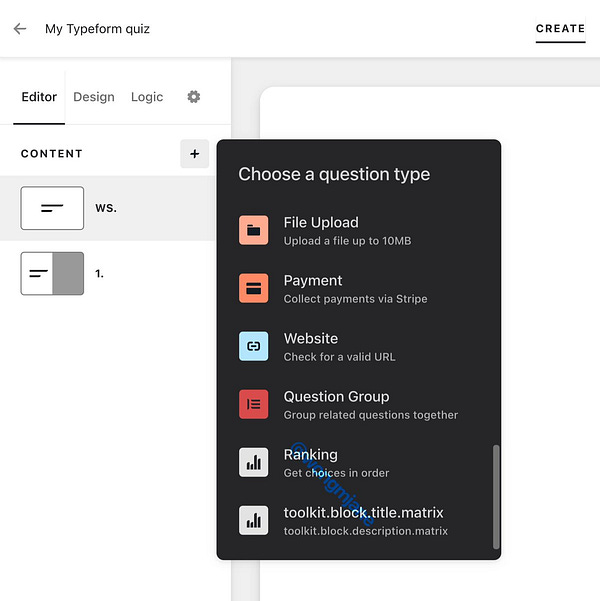Add new content with plus button
Image resolution: width=600 pixels, height=601 pixels.
[x=194, y=154]
